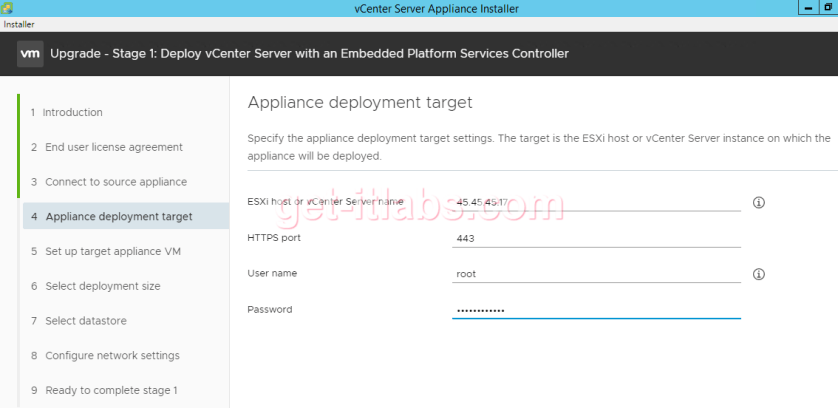Image resolution: width=838 pixels, height=408 pixels.
Task: Open the Installer menu
Action: [x=20, y=23]
